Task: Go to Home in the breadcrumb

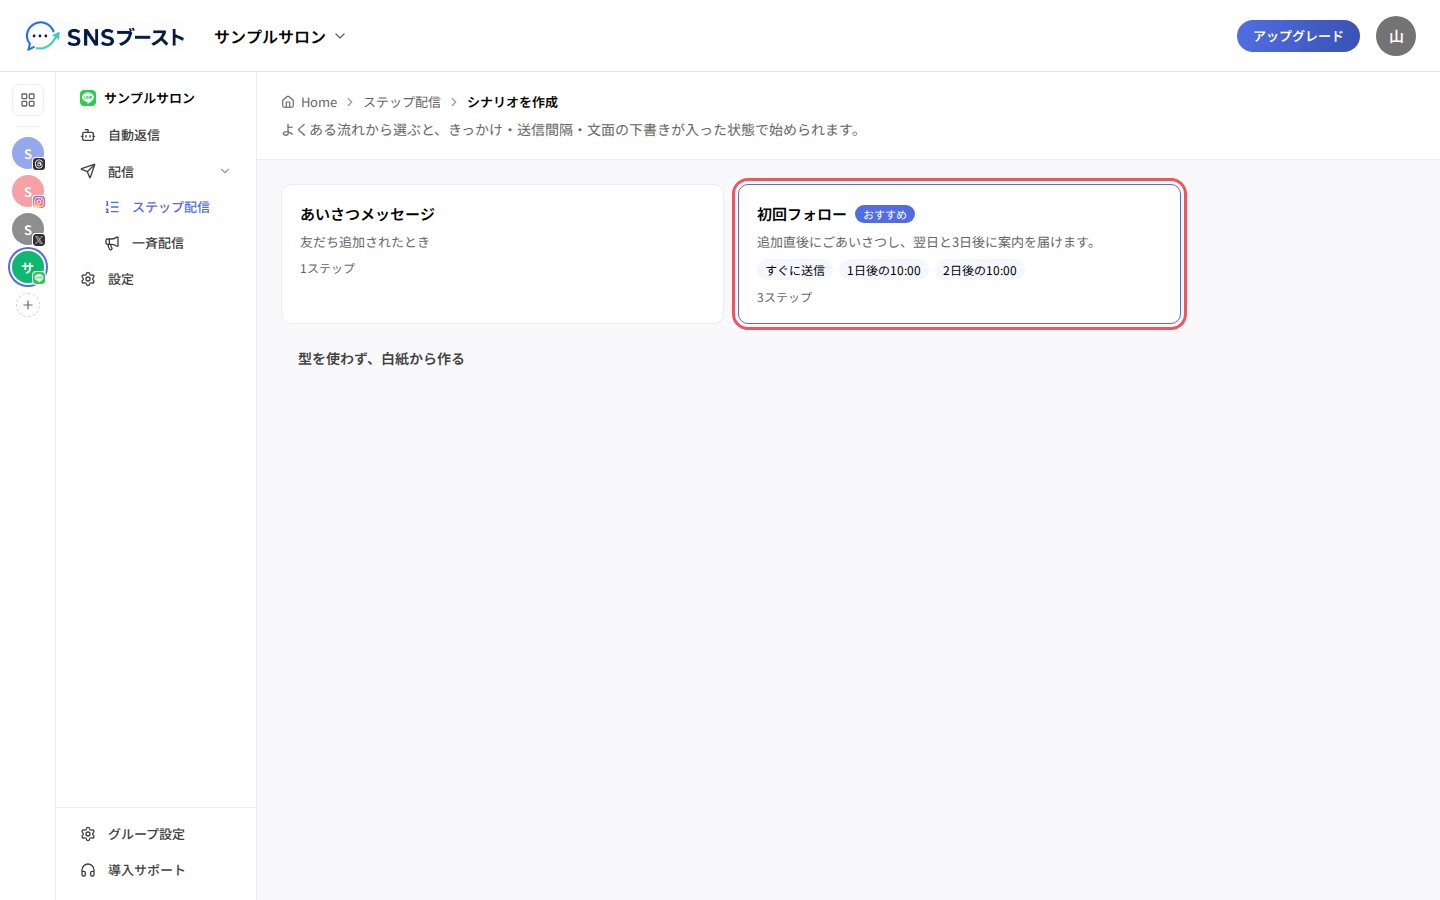Action: click(310, 102)
